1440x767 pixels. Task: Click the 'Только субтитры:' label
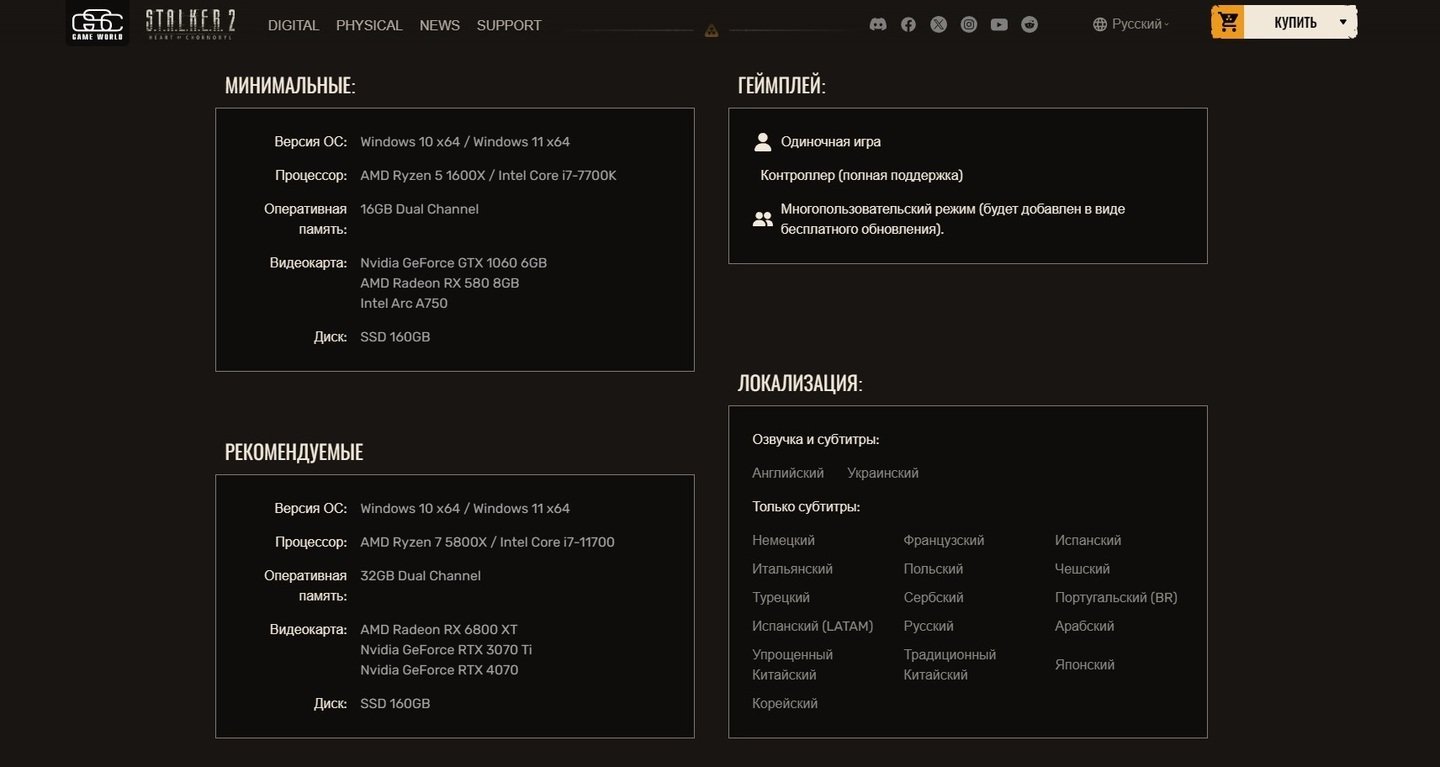pyautogui.click(x=806, y=507)
